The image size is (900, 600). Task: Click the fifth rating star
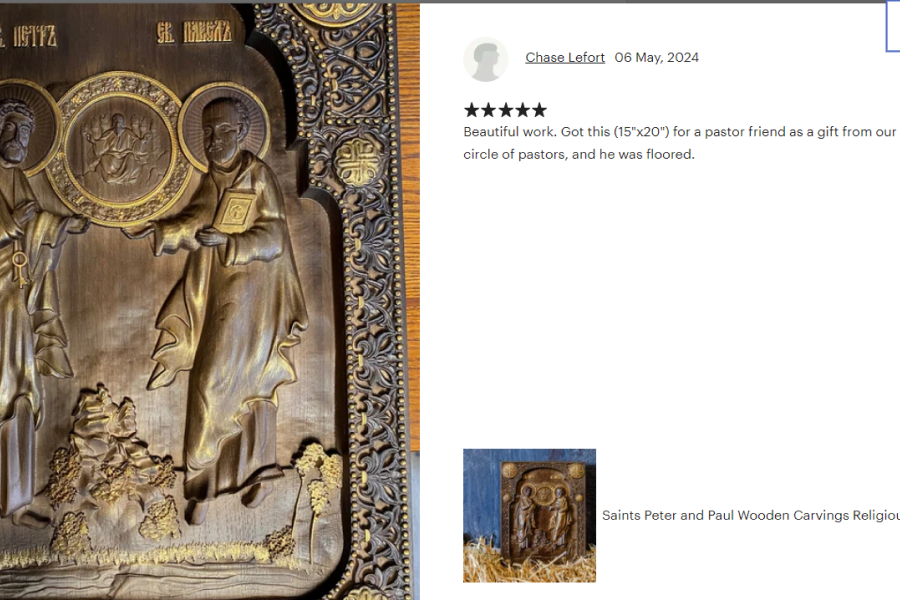coord(539,110)
